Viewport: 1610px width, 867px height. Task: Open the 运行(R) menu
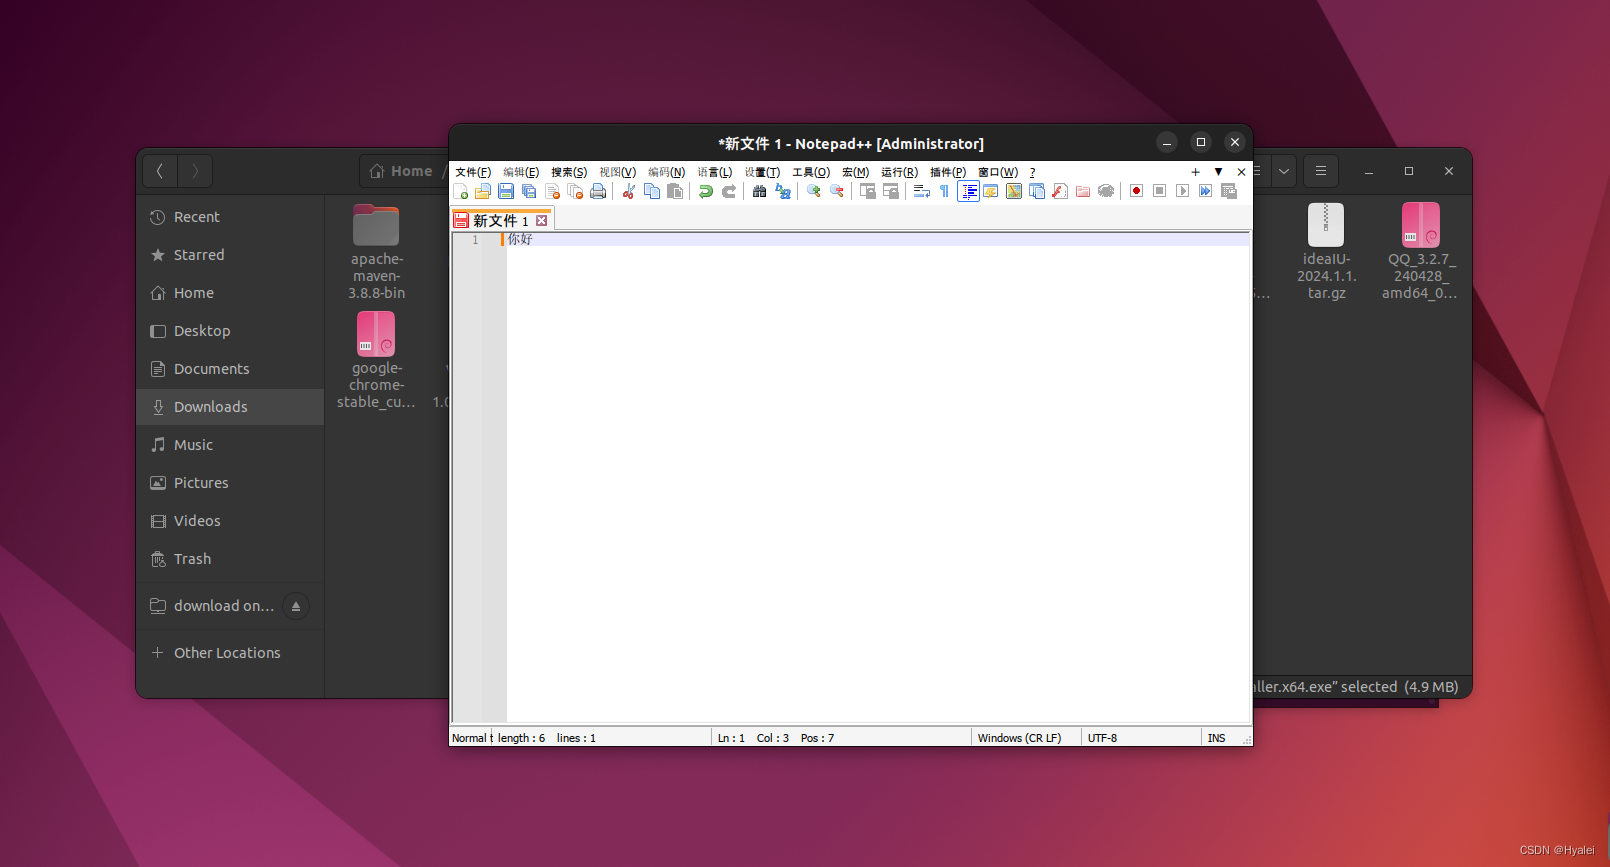point(899,172)
